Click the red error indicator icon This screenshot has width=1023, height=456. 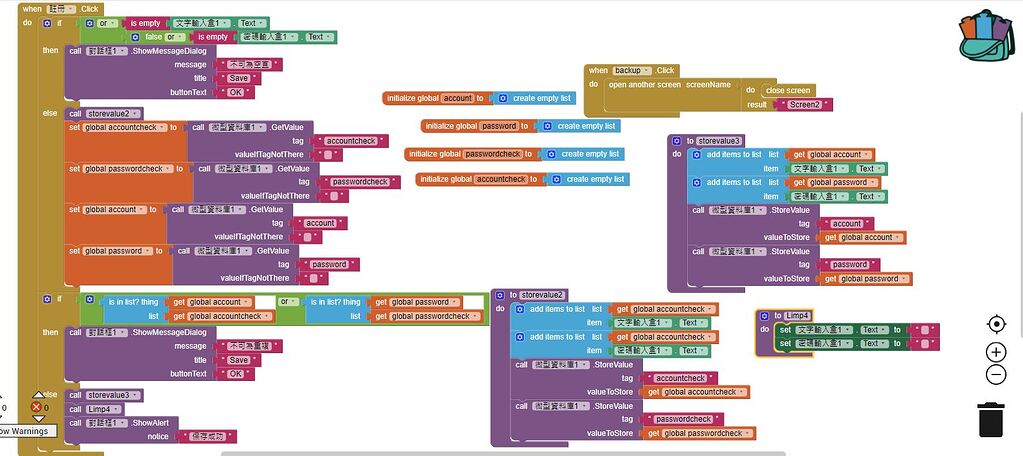click(36, 407)
